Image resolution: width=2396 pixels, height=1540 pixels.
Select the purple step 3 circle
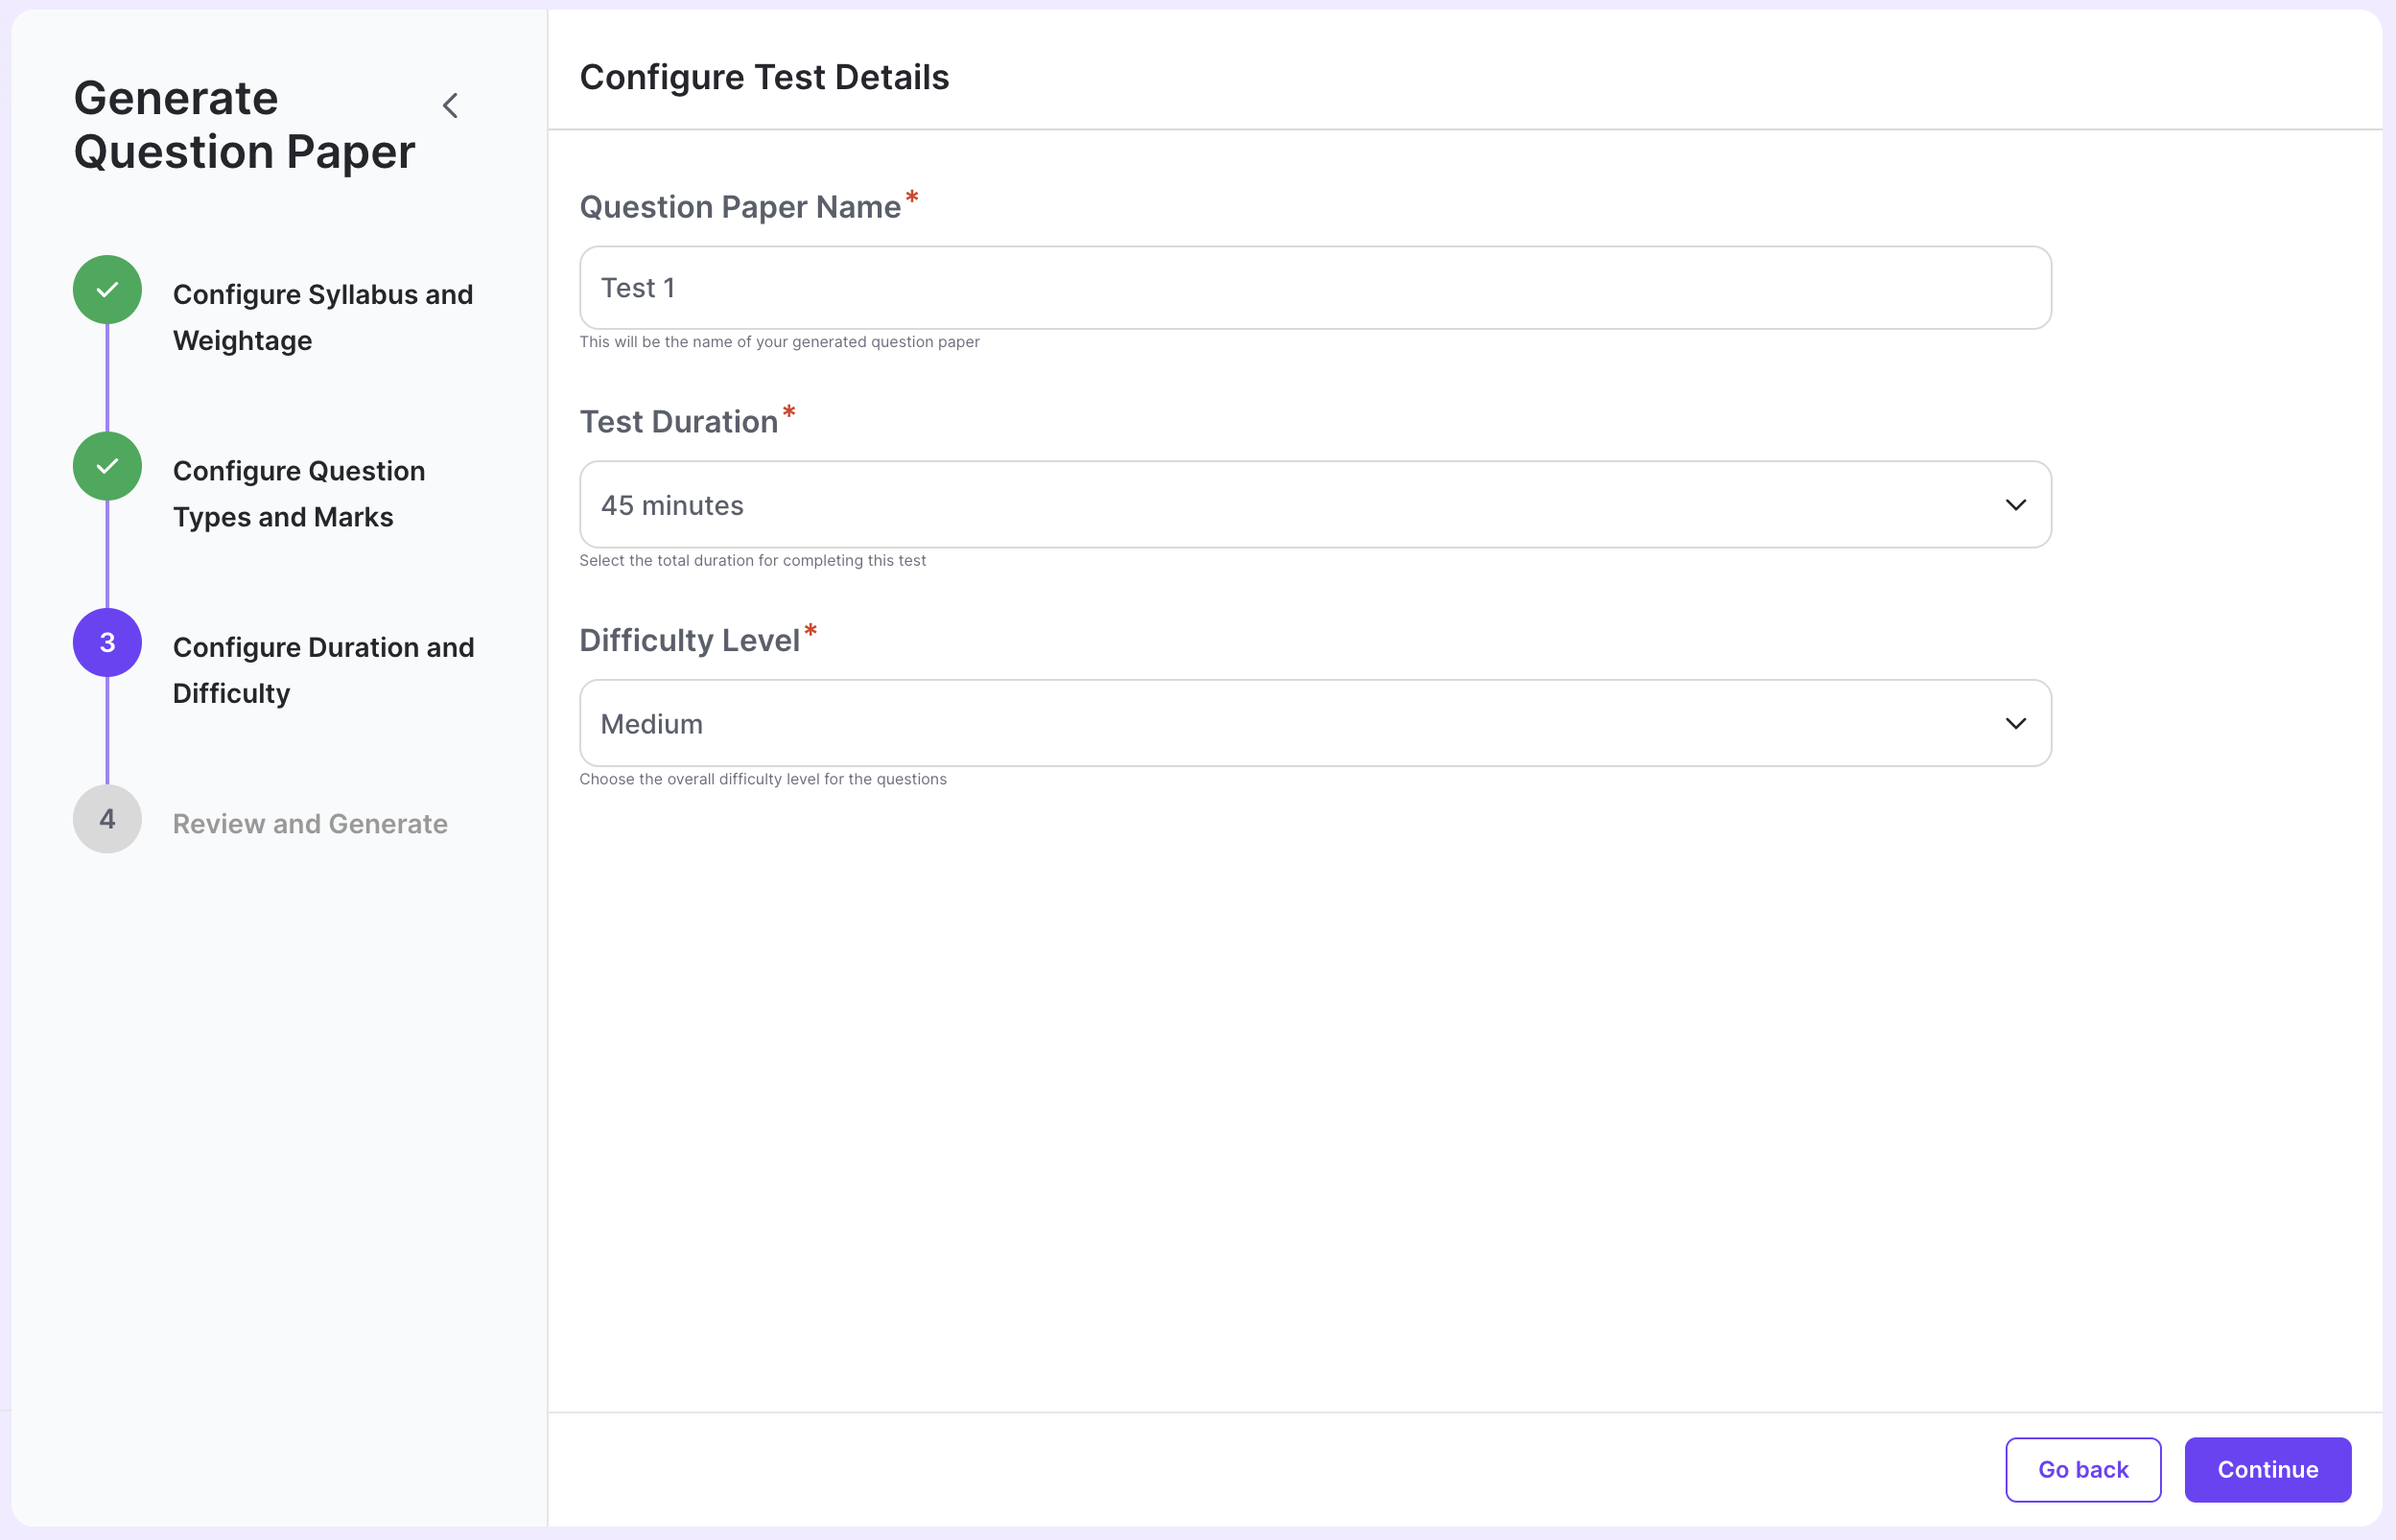(106, 643)
